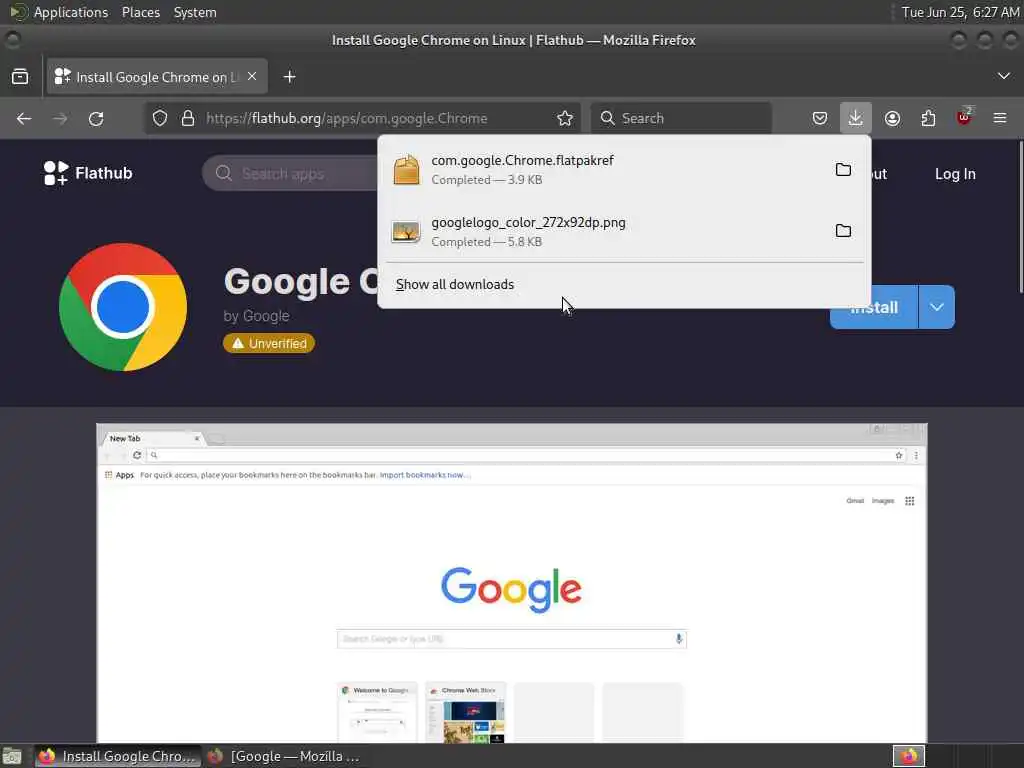Show googlelogo_color_272x92dp.png in its folder
The width and height of the screenshot is (1024, 768).
[x=843, y=231]
